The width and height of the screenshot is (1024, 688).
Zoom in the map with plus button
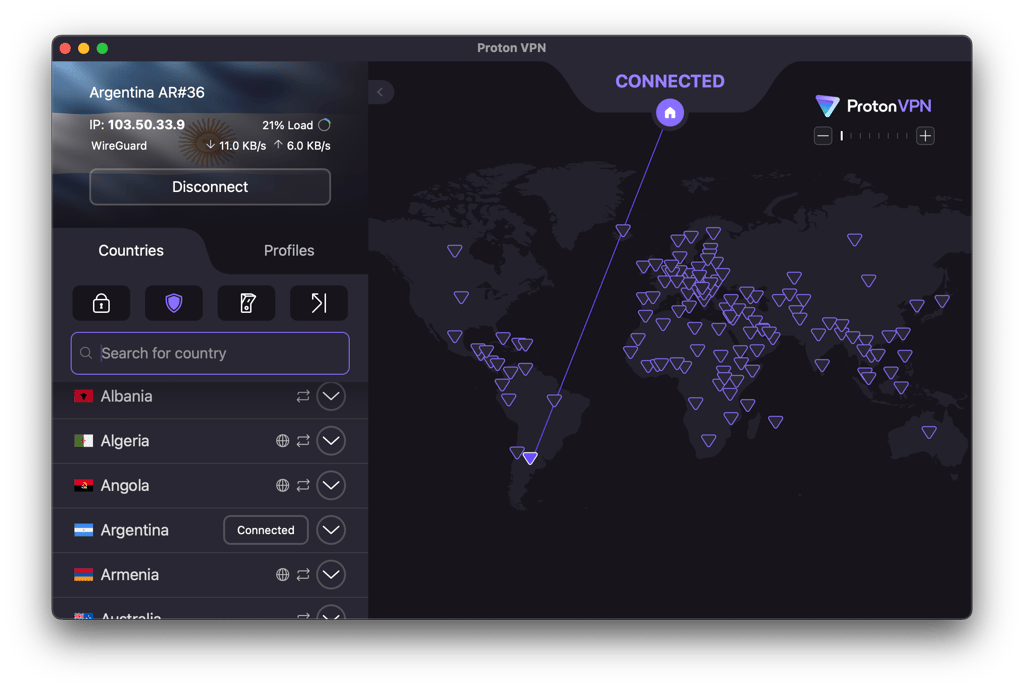(925, 136)
